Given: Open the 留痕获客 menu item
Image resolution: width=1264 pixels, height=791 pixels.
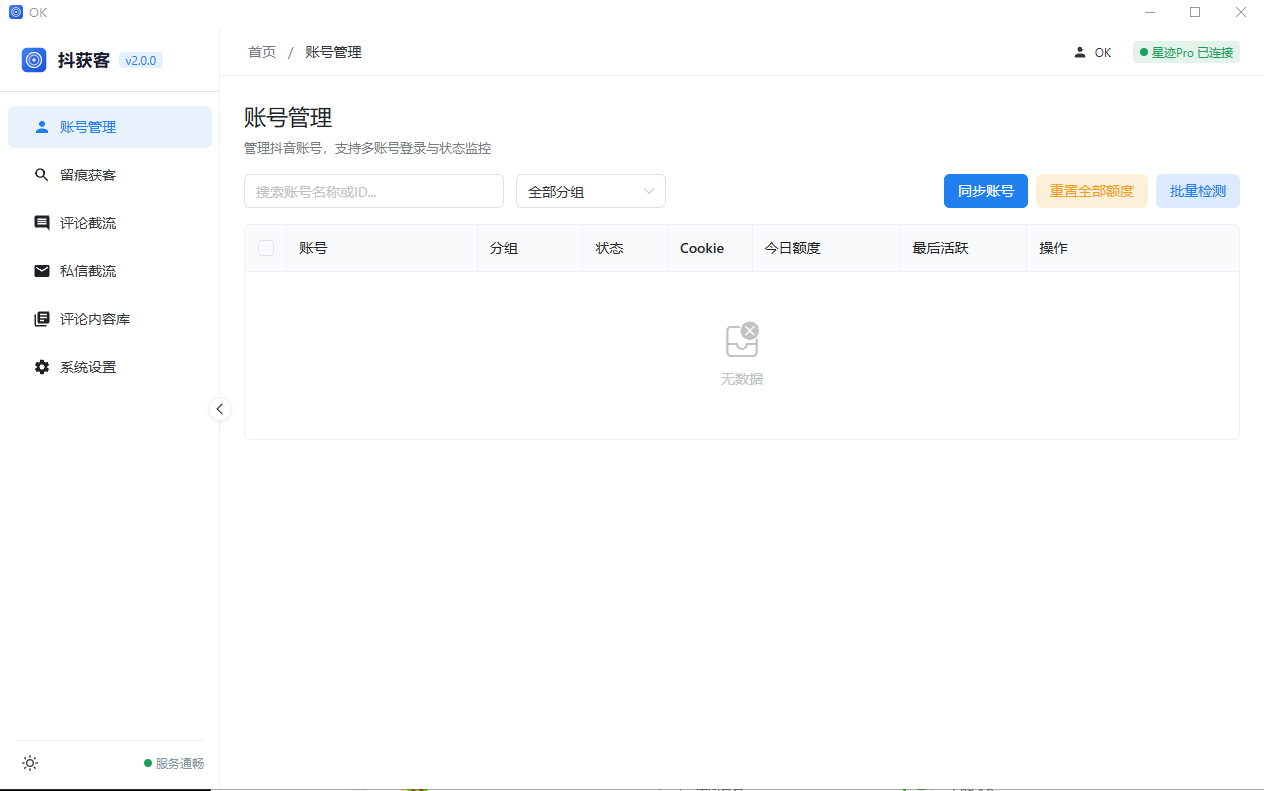Looking at the screenshot, I should point(110,175).
